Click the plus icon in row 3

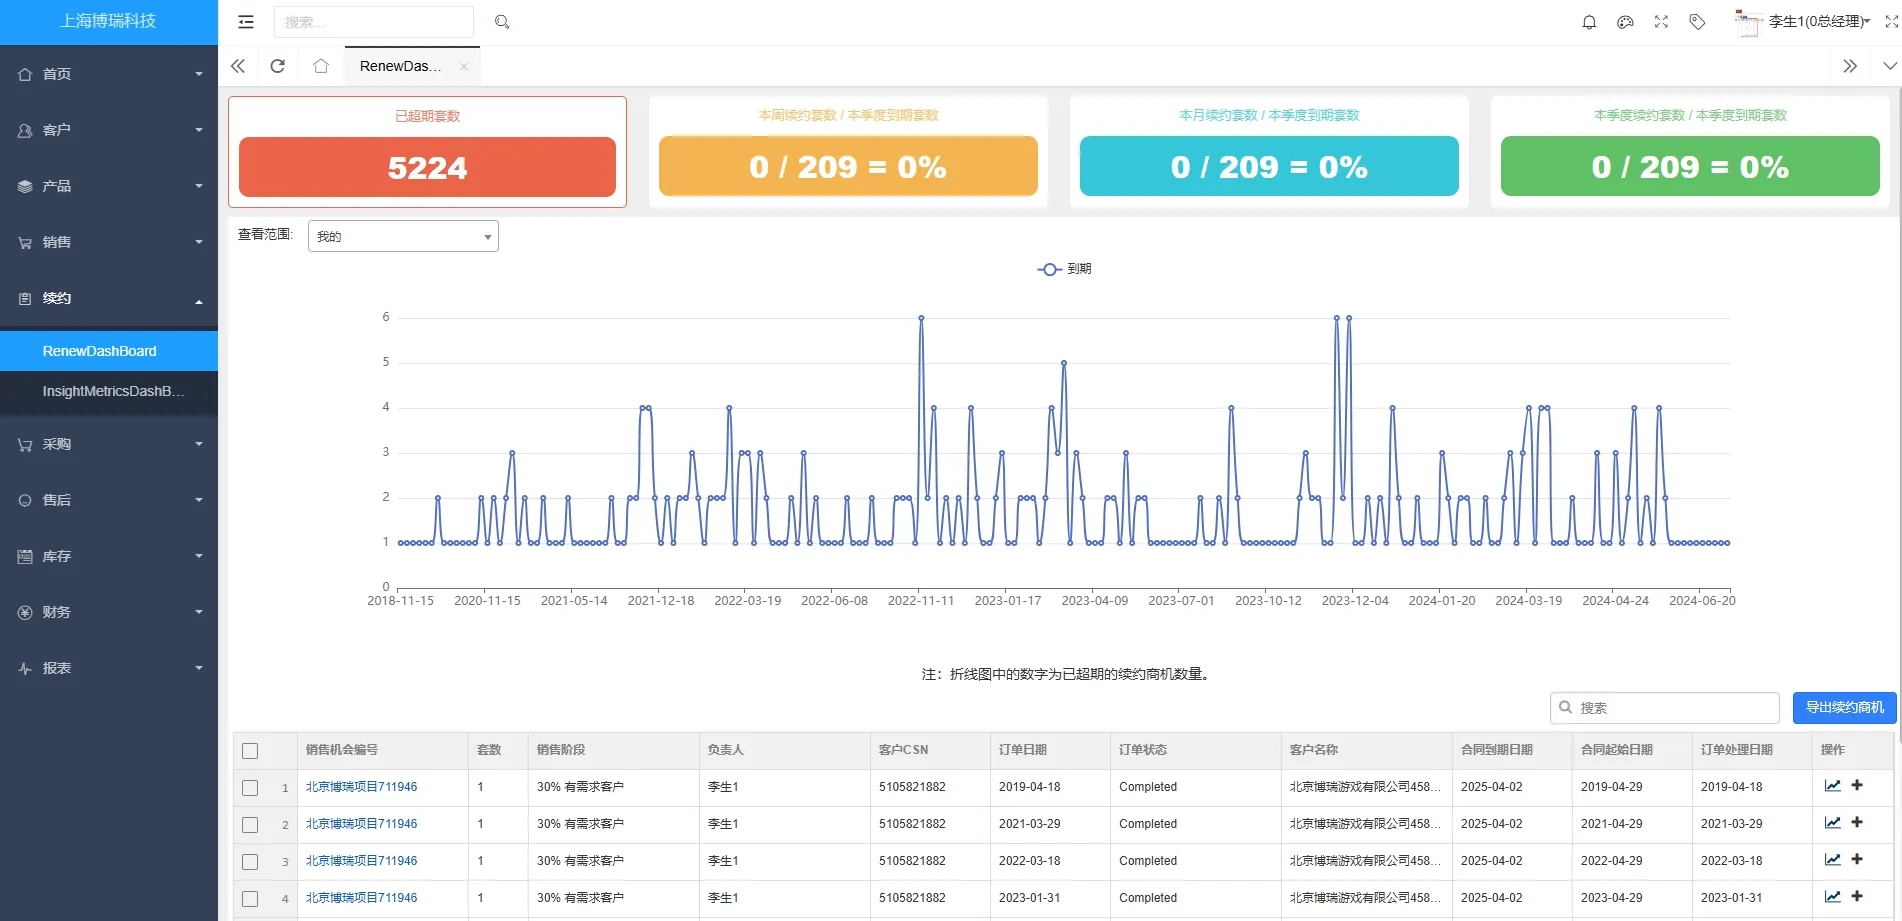click(x=1857, y=860)
